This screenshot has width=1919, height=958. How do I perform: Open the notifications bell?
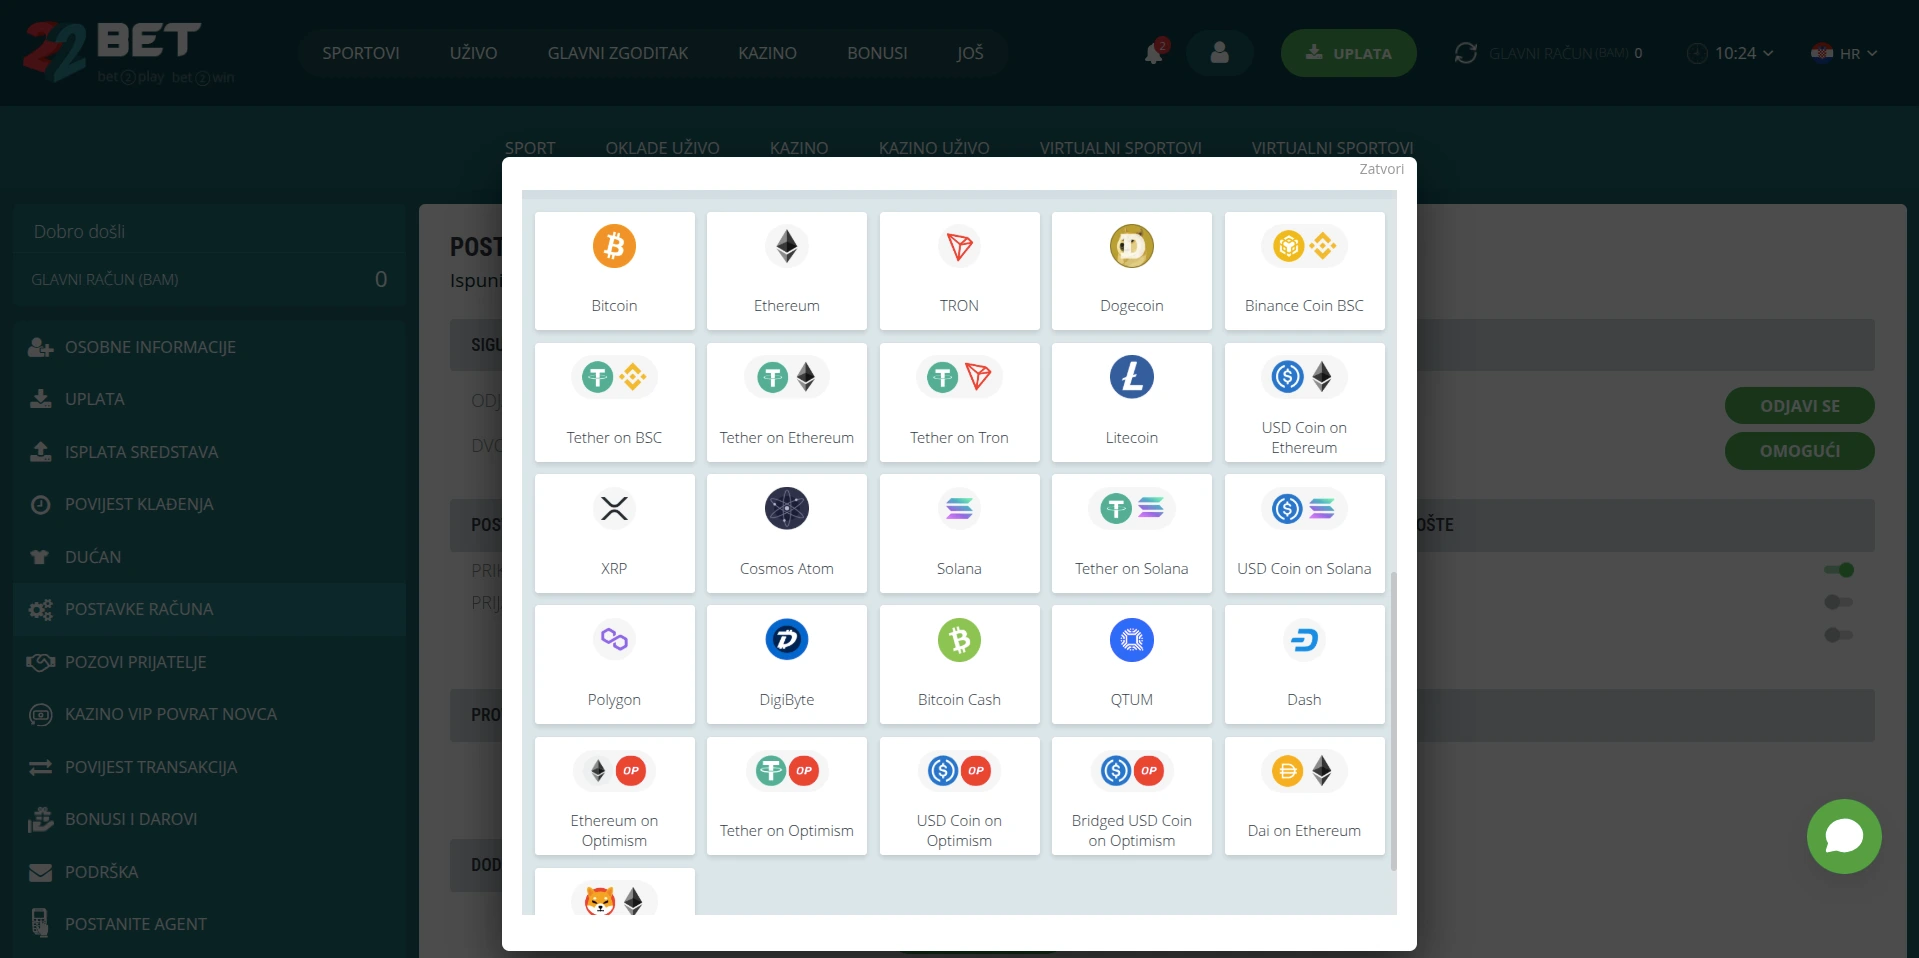[x=1153, y=53]
